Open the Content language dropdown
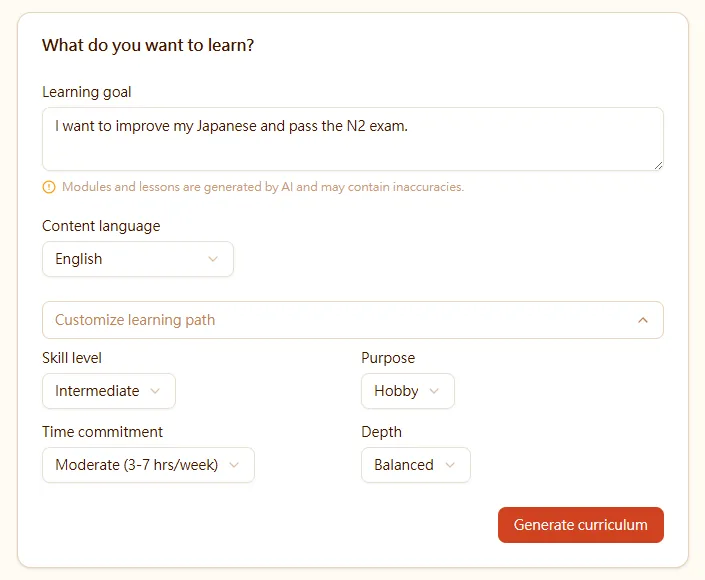The height and width of the screenshot is (580, 705). coord(138,259)
